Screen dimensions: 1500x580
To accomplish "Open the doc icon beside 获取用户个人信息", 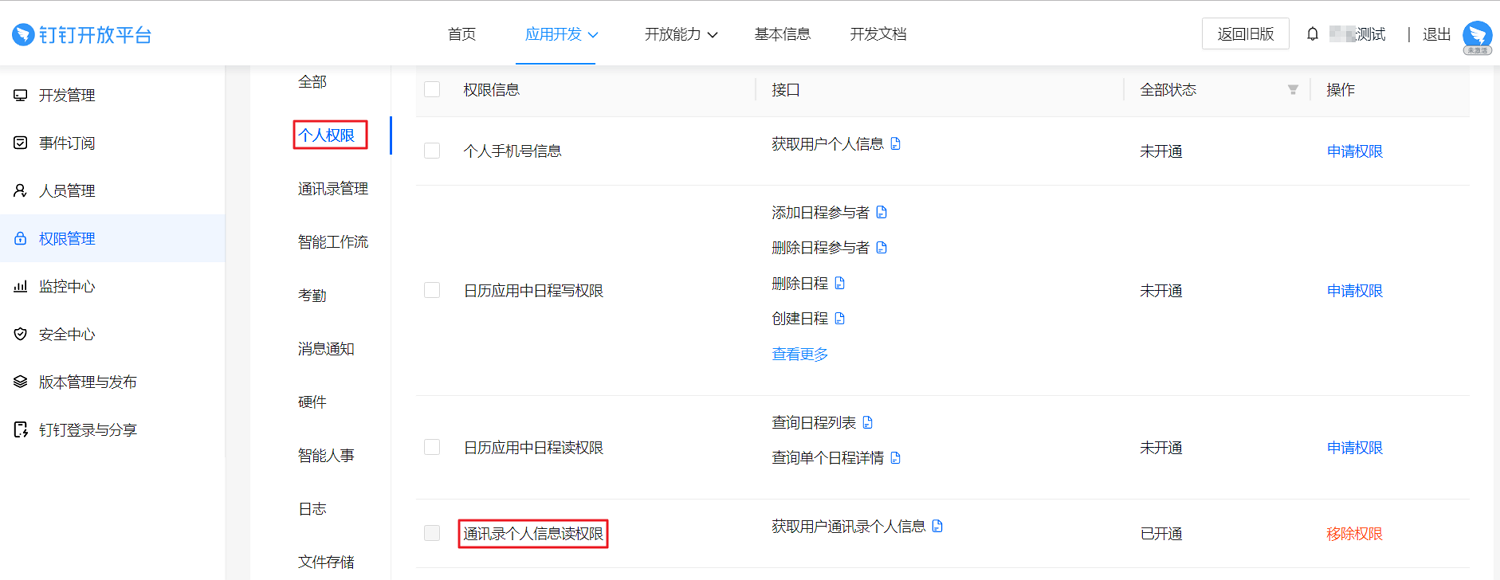I will coord(895,144).
